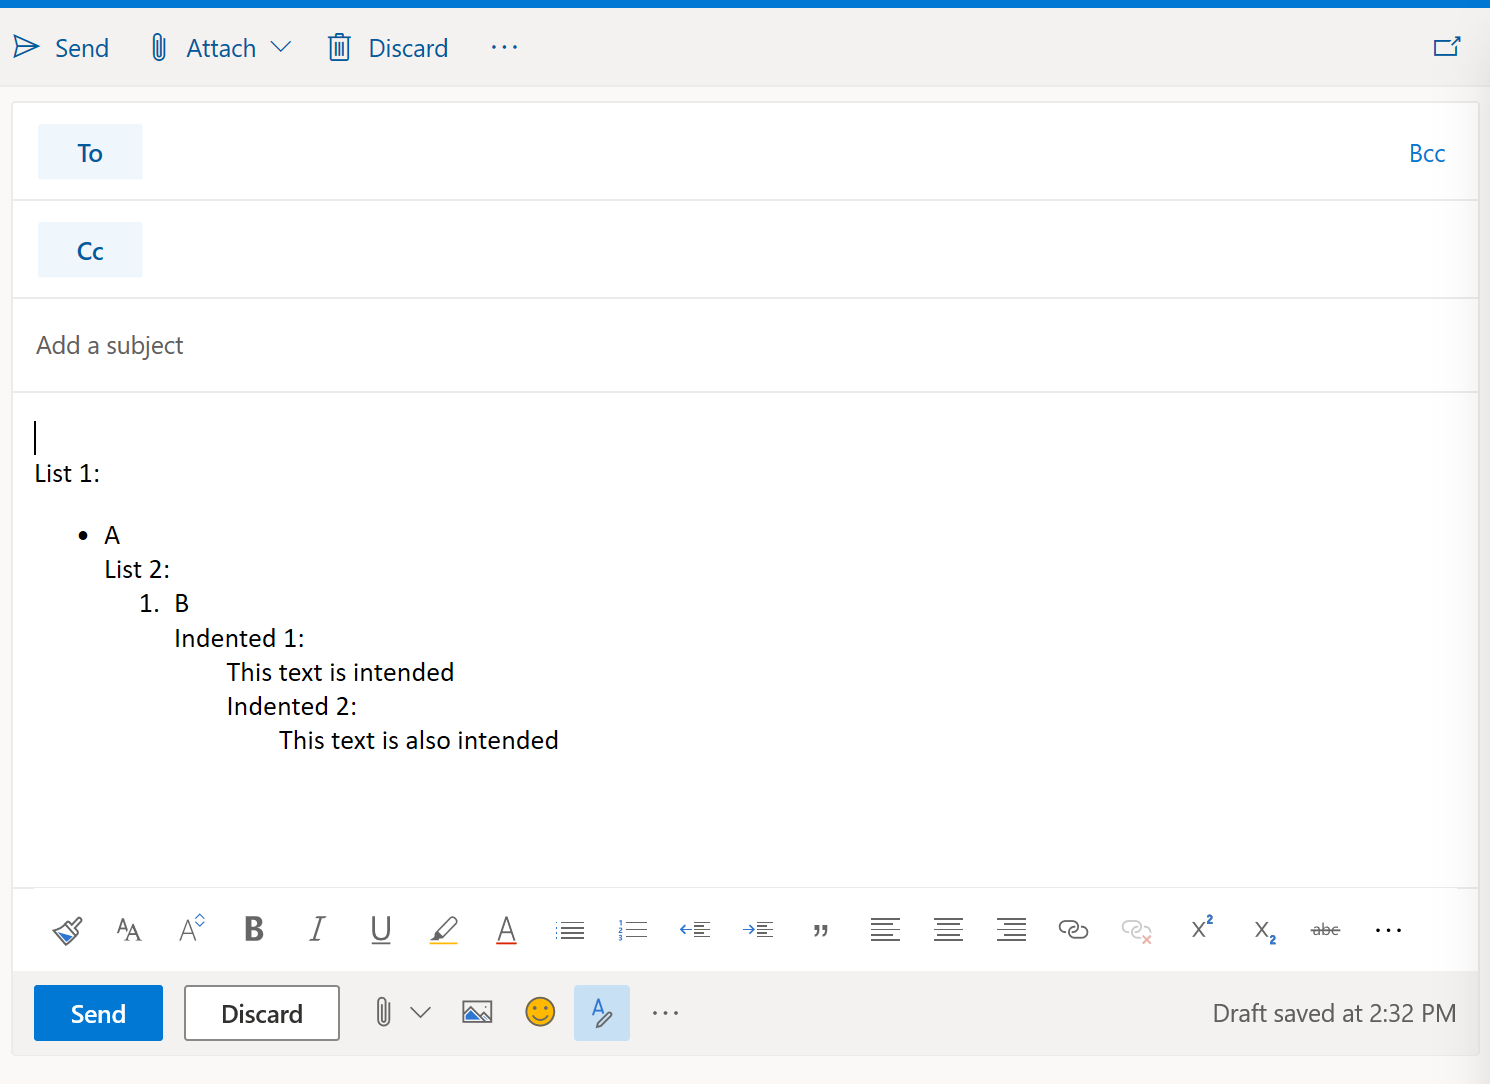The image size is (1490, 1084).
Task: Insert a hyperlink
Action: 1073,930
